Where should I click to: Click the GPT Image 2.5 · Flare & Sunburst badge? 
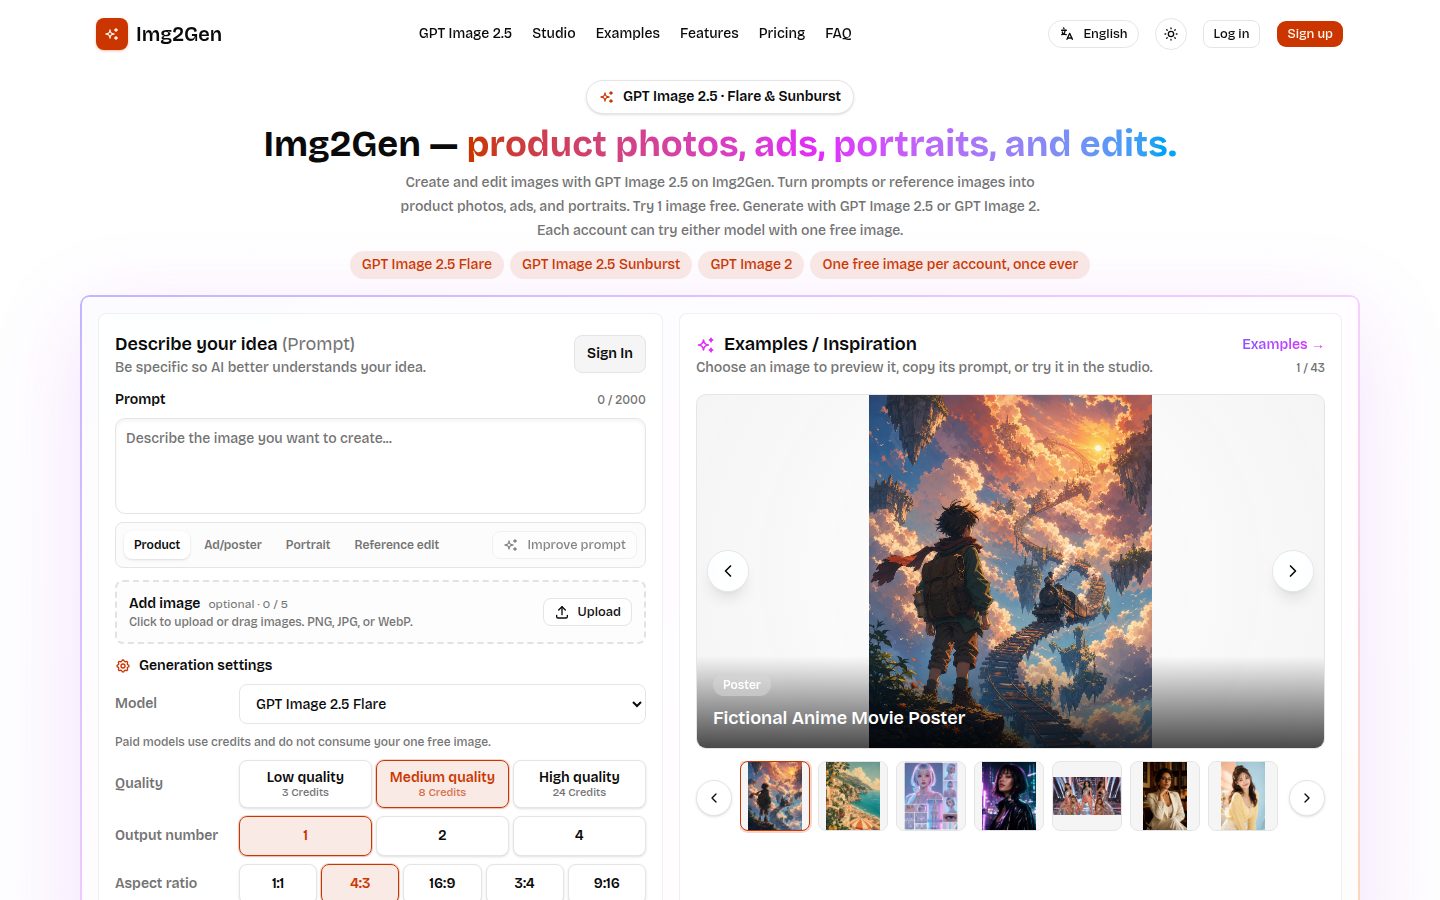click(720, 97)
